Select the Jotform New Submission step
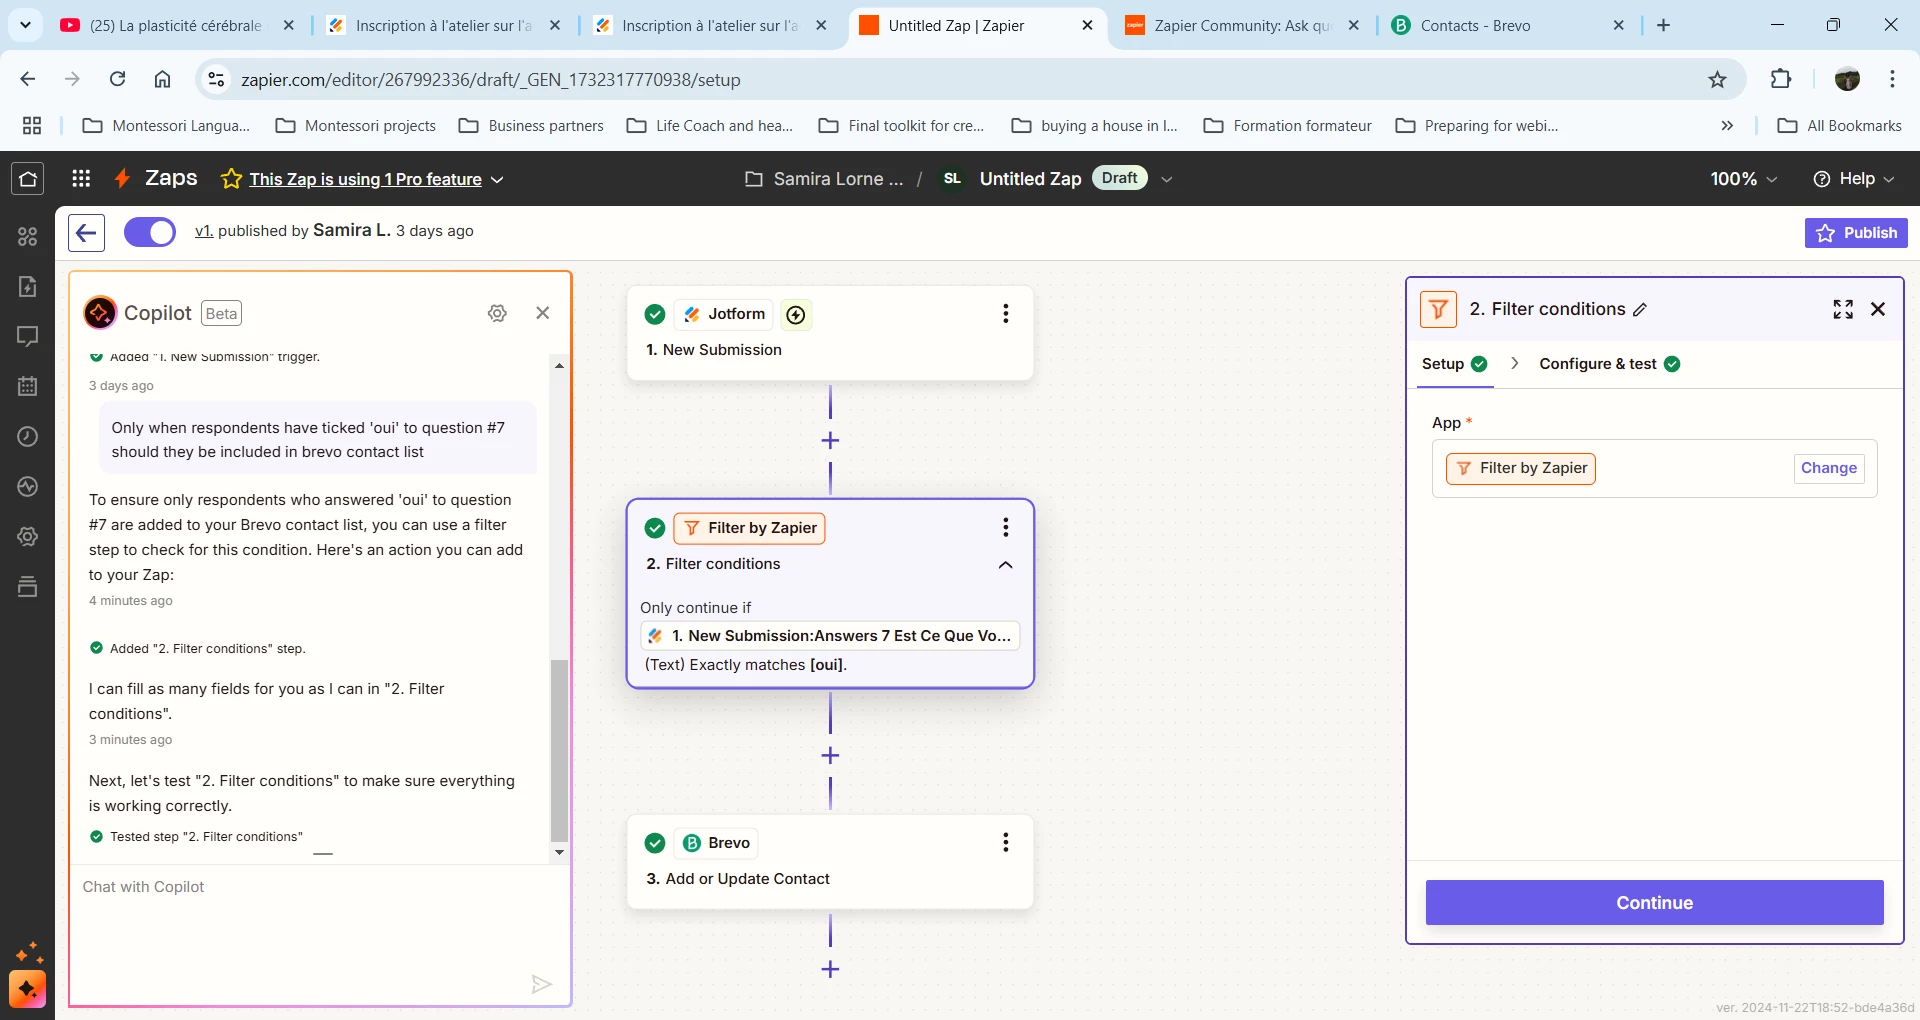The width and height of the screenshot is (1920, 1020). pyautogui.click(x=830, y=333)
